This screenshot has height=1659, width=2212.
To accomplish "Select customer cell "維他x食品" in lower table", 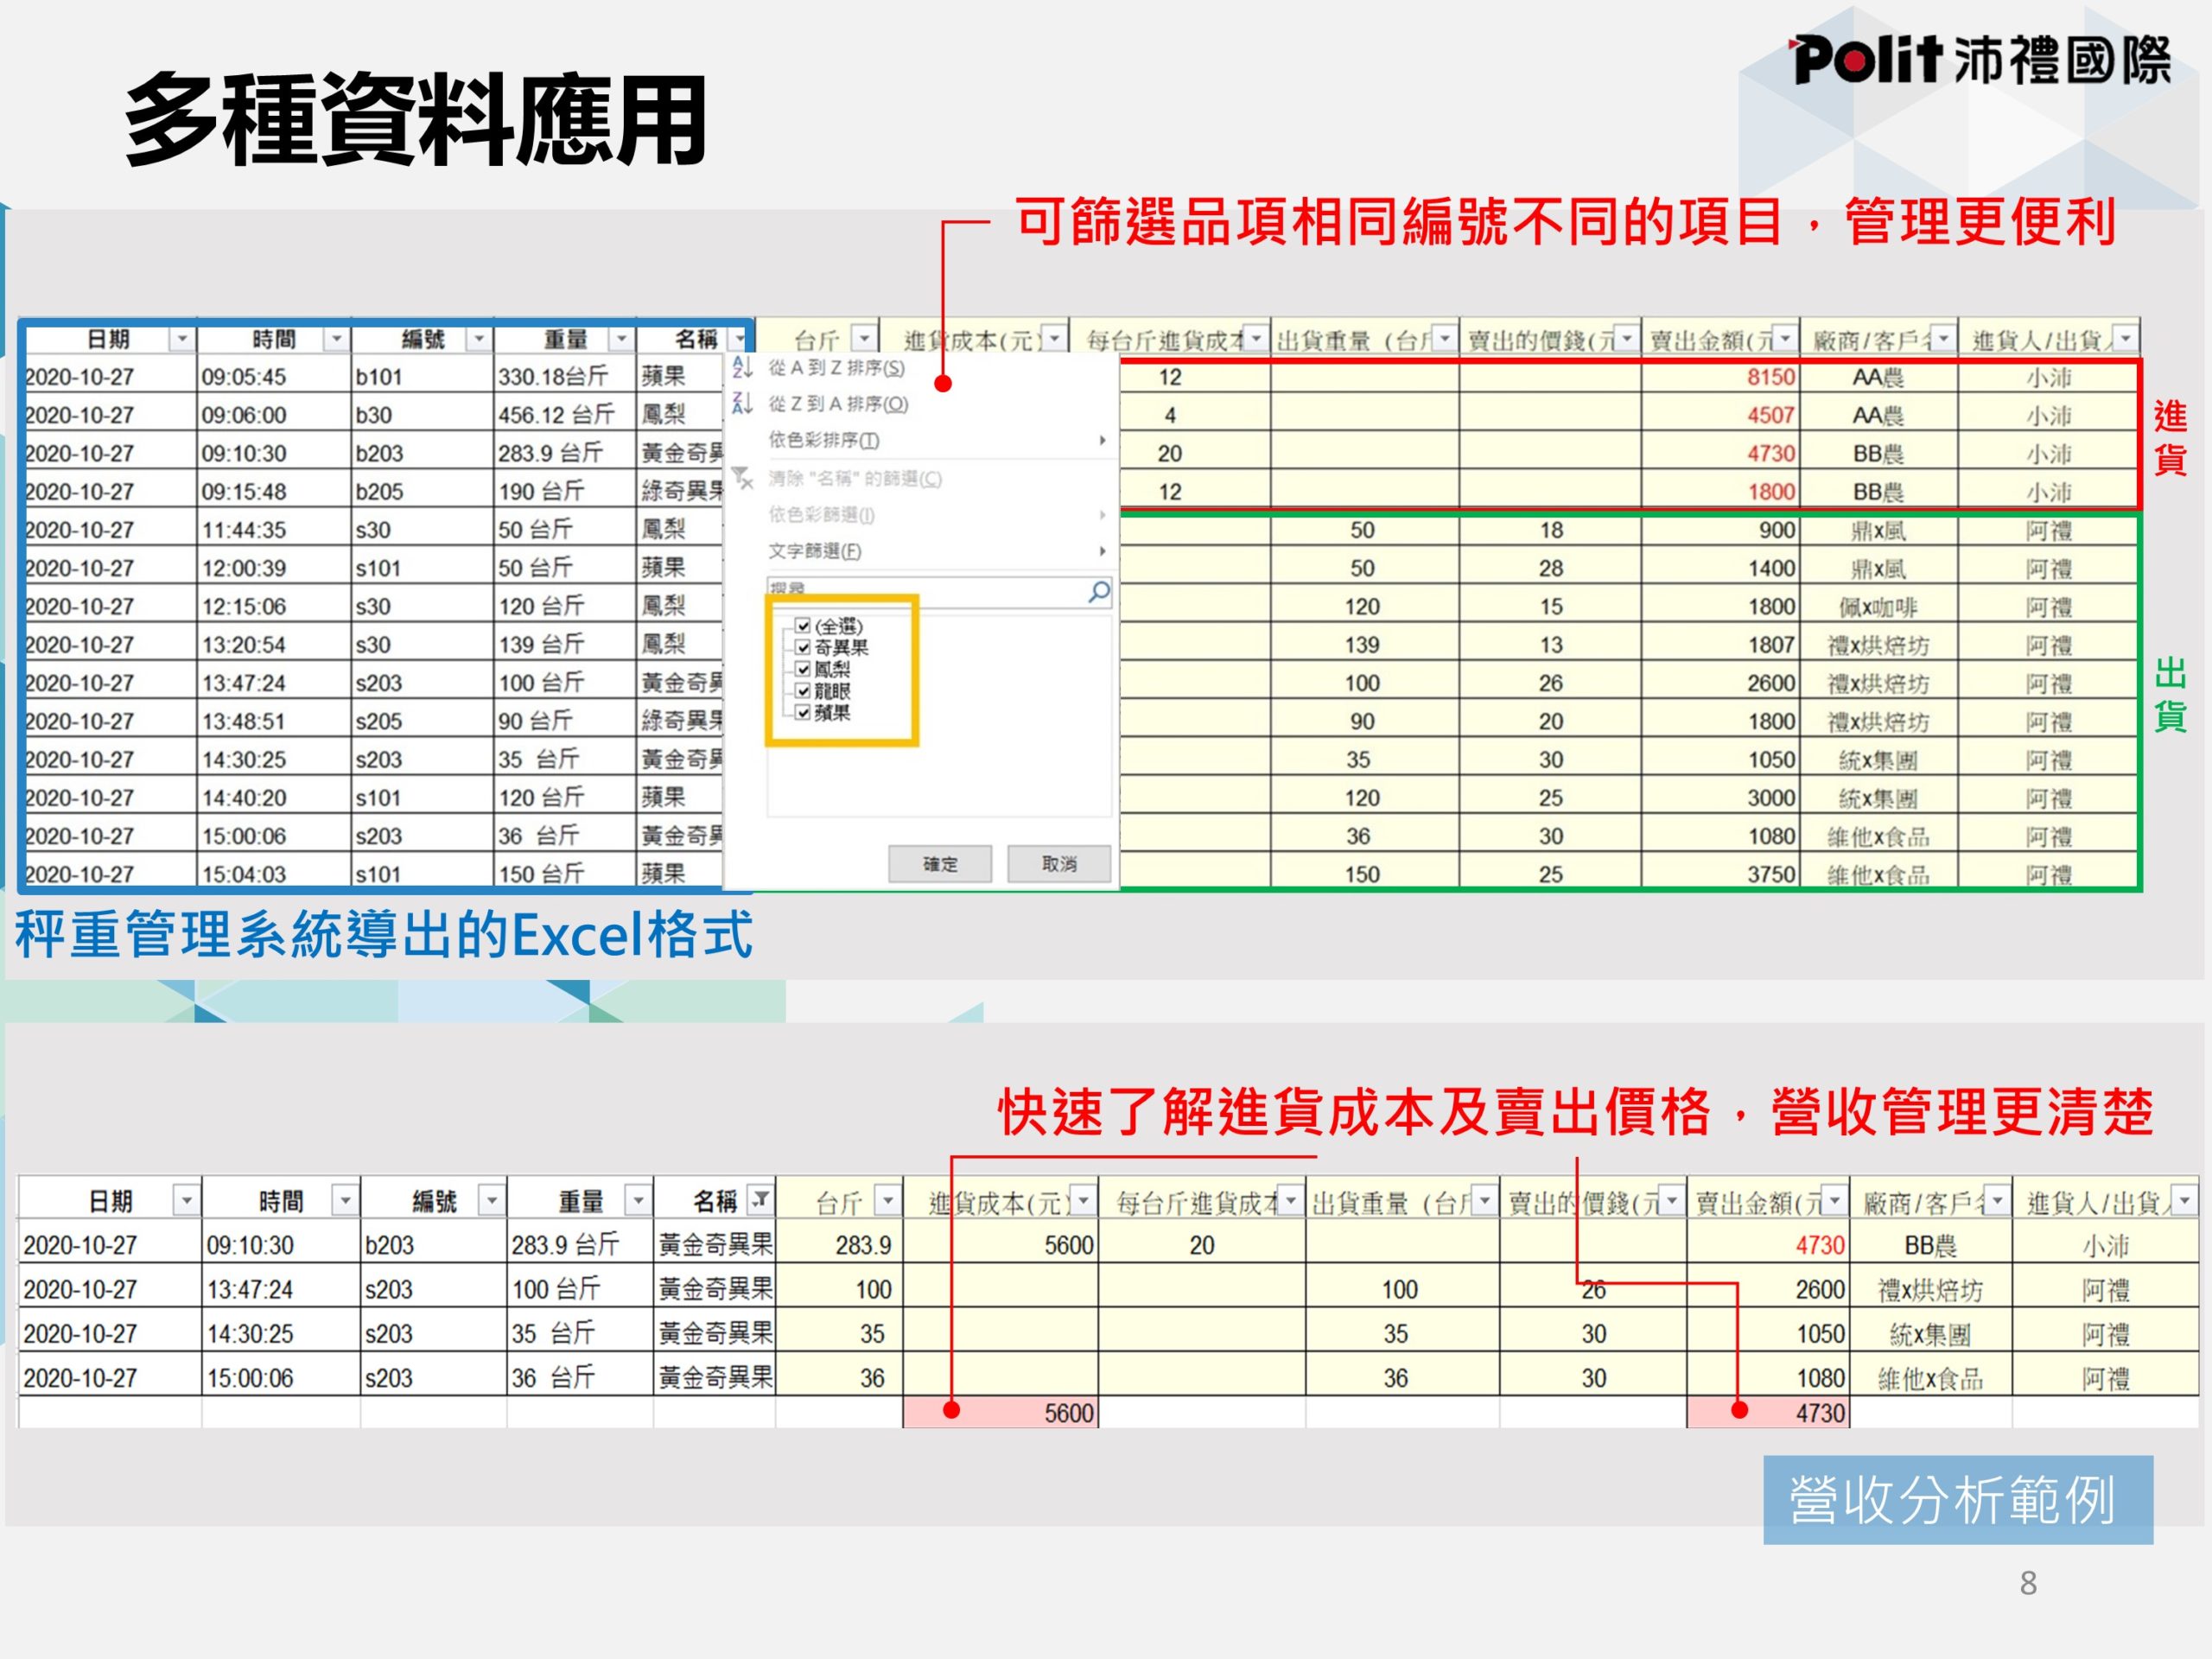I will click(x=1930, y=1378).
